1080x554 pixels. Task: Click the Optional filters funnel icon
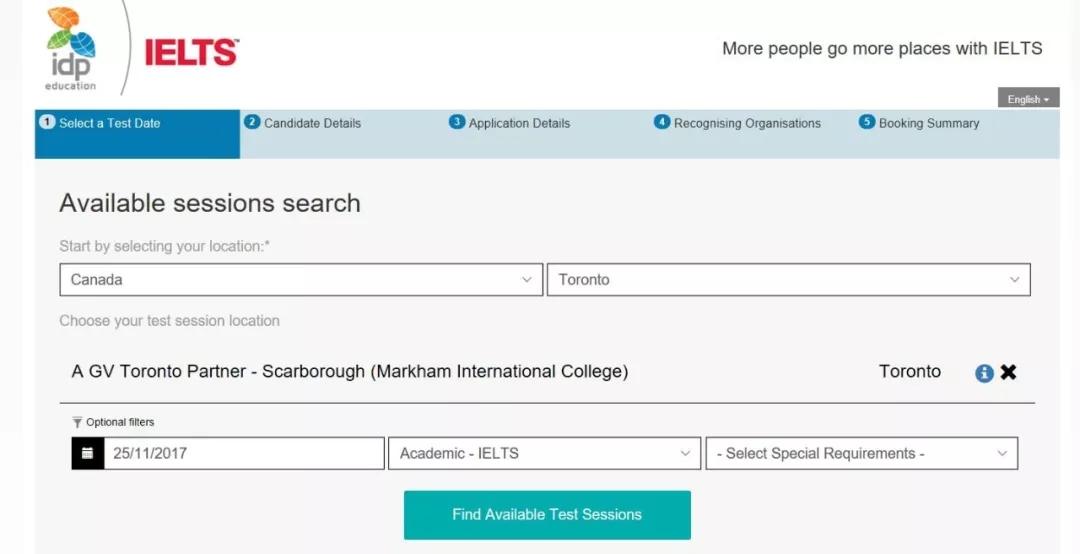click(x=77, y=422)
